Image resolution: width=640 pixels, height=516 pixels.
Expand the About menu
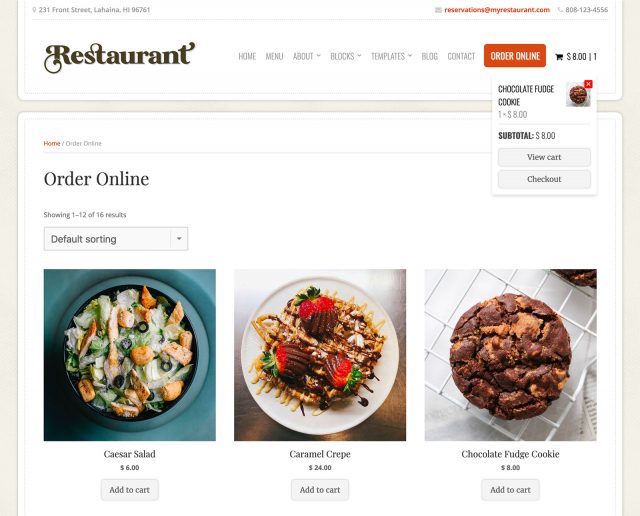tap(307, 56)
